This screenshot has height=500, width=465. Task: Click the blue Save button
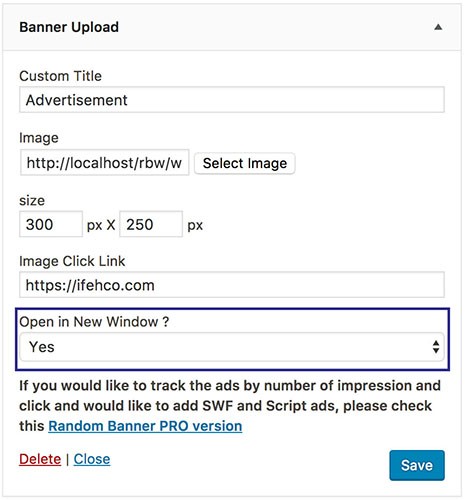(x=417, y=465)
